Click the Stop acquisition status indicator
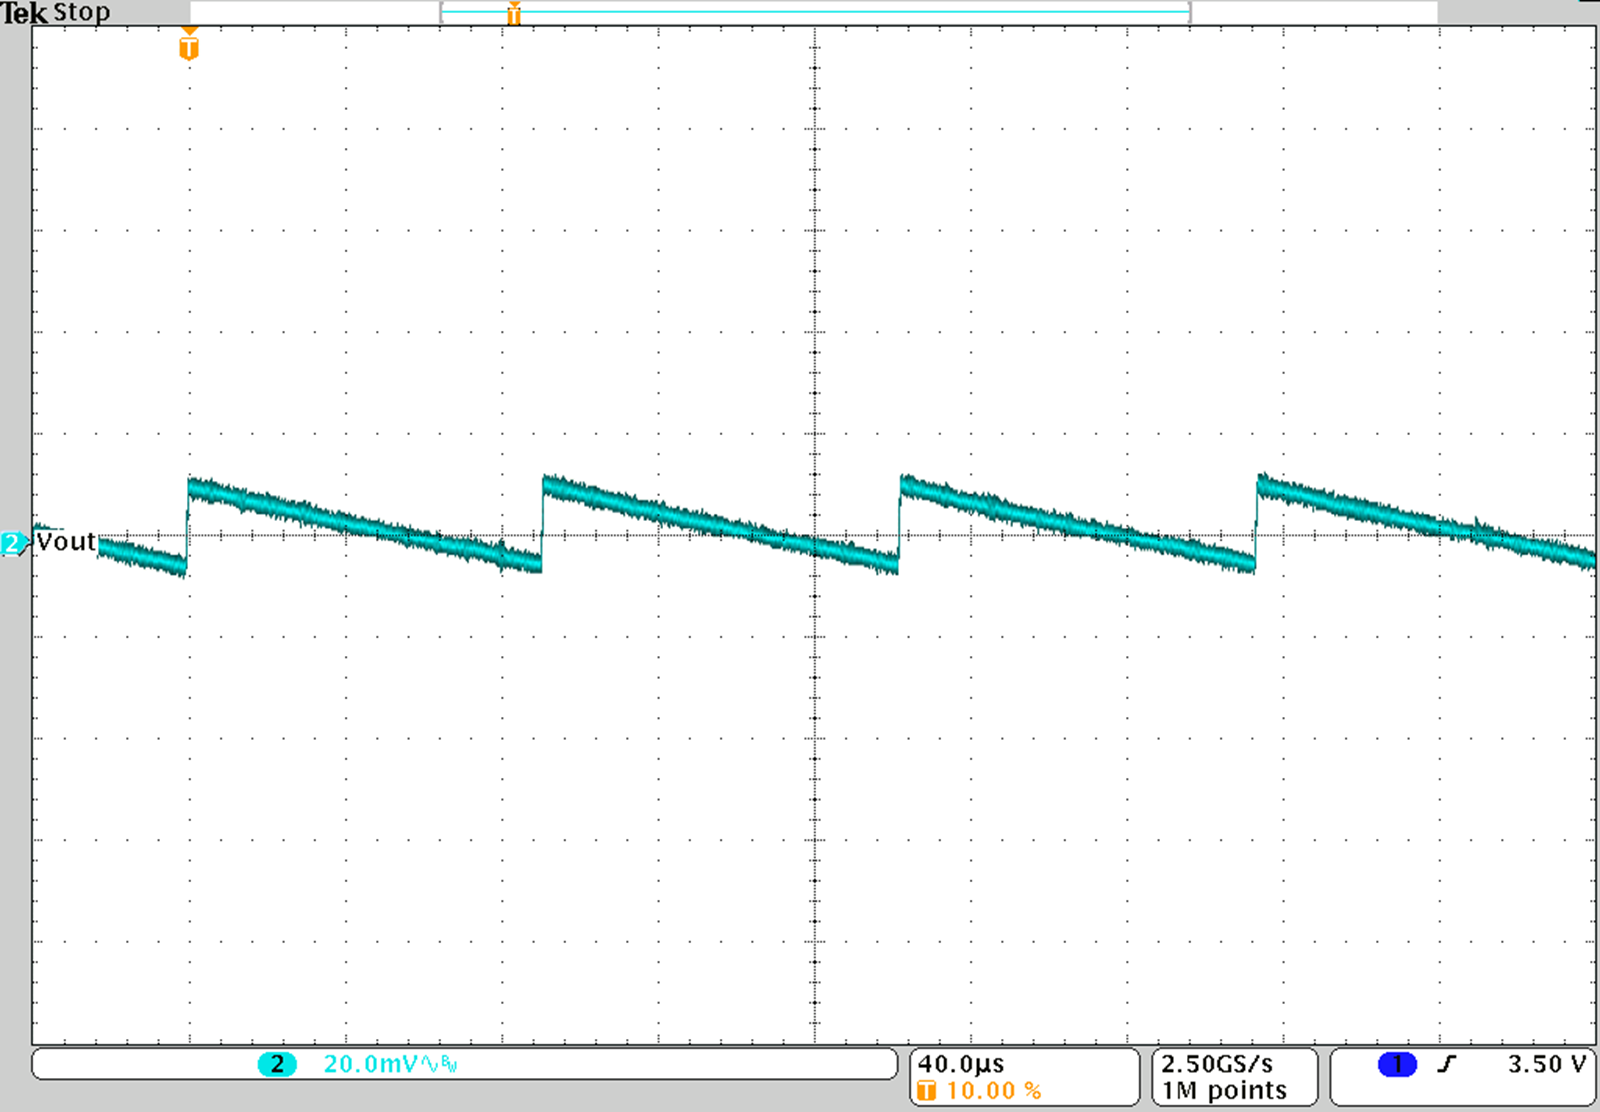 click(82, 13)
